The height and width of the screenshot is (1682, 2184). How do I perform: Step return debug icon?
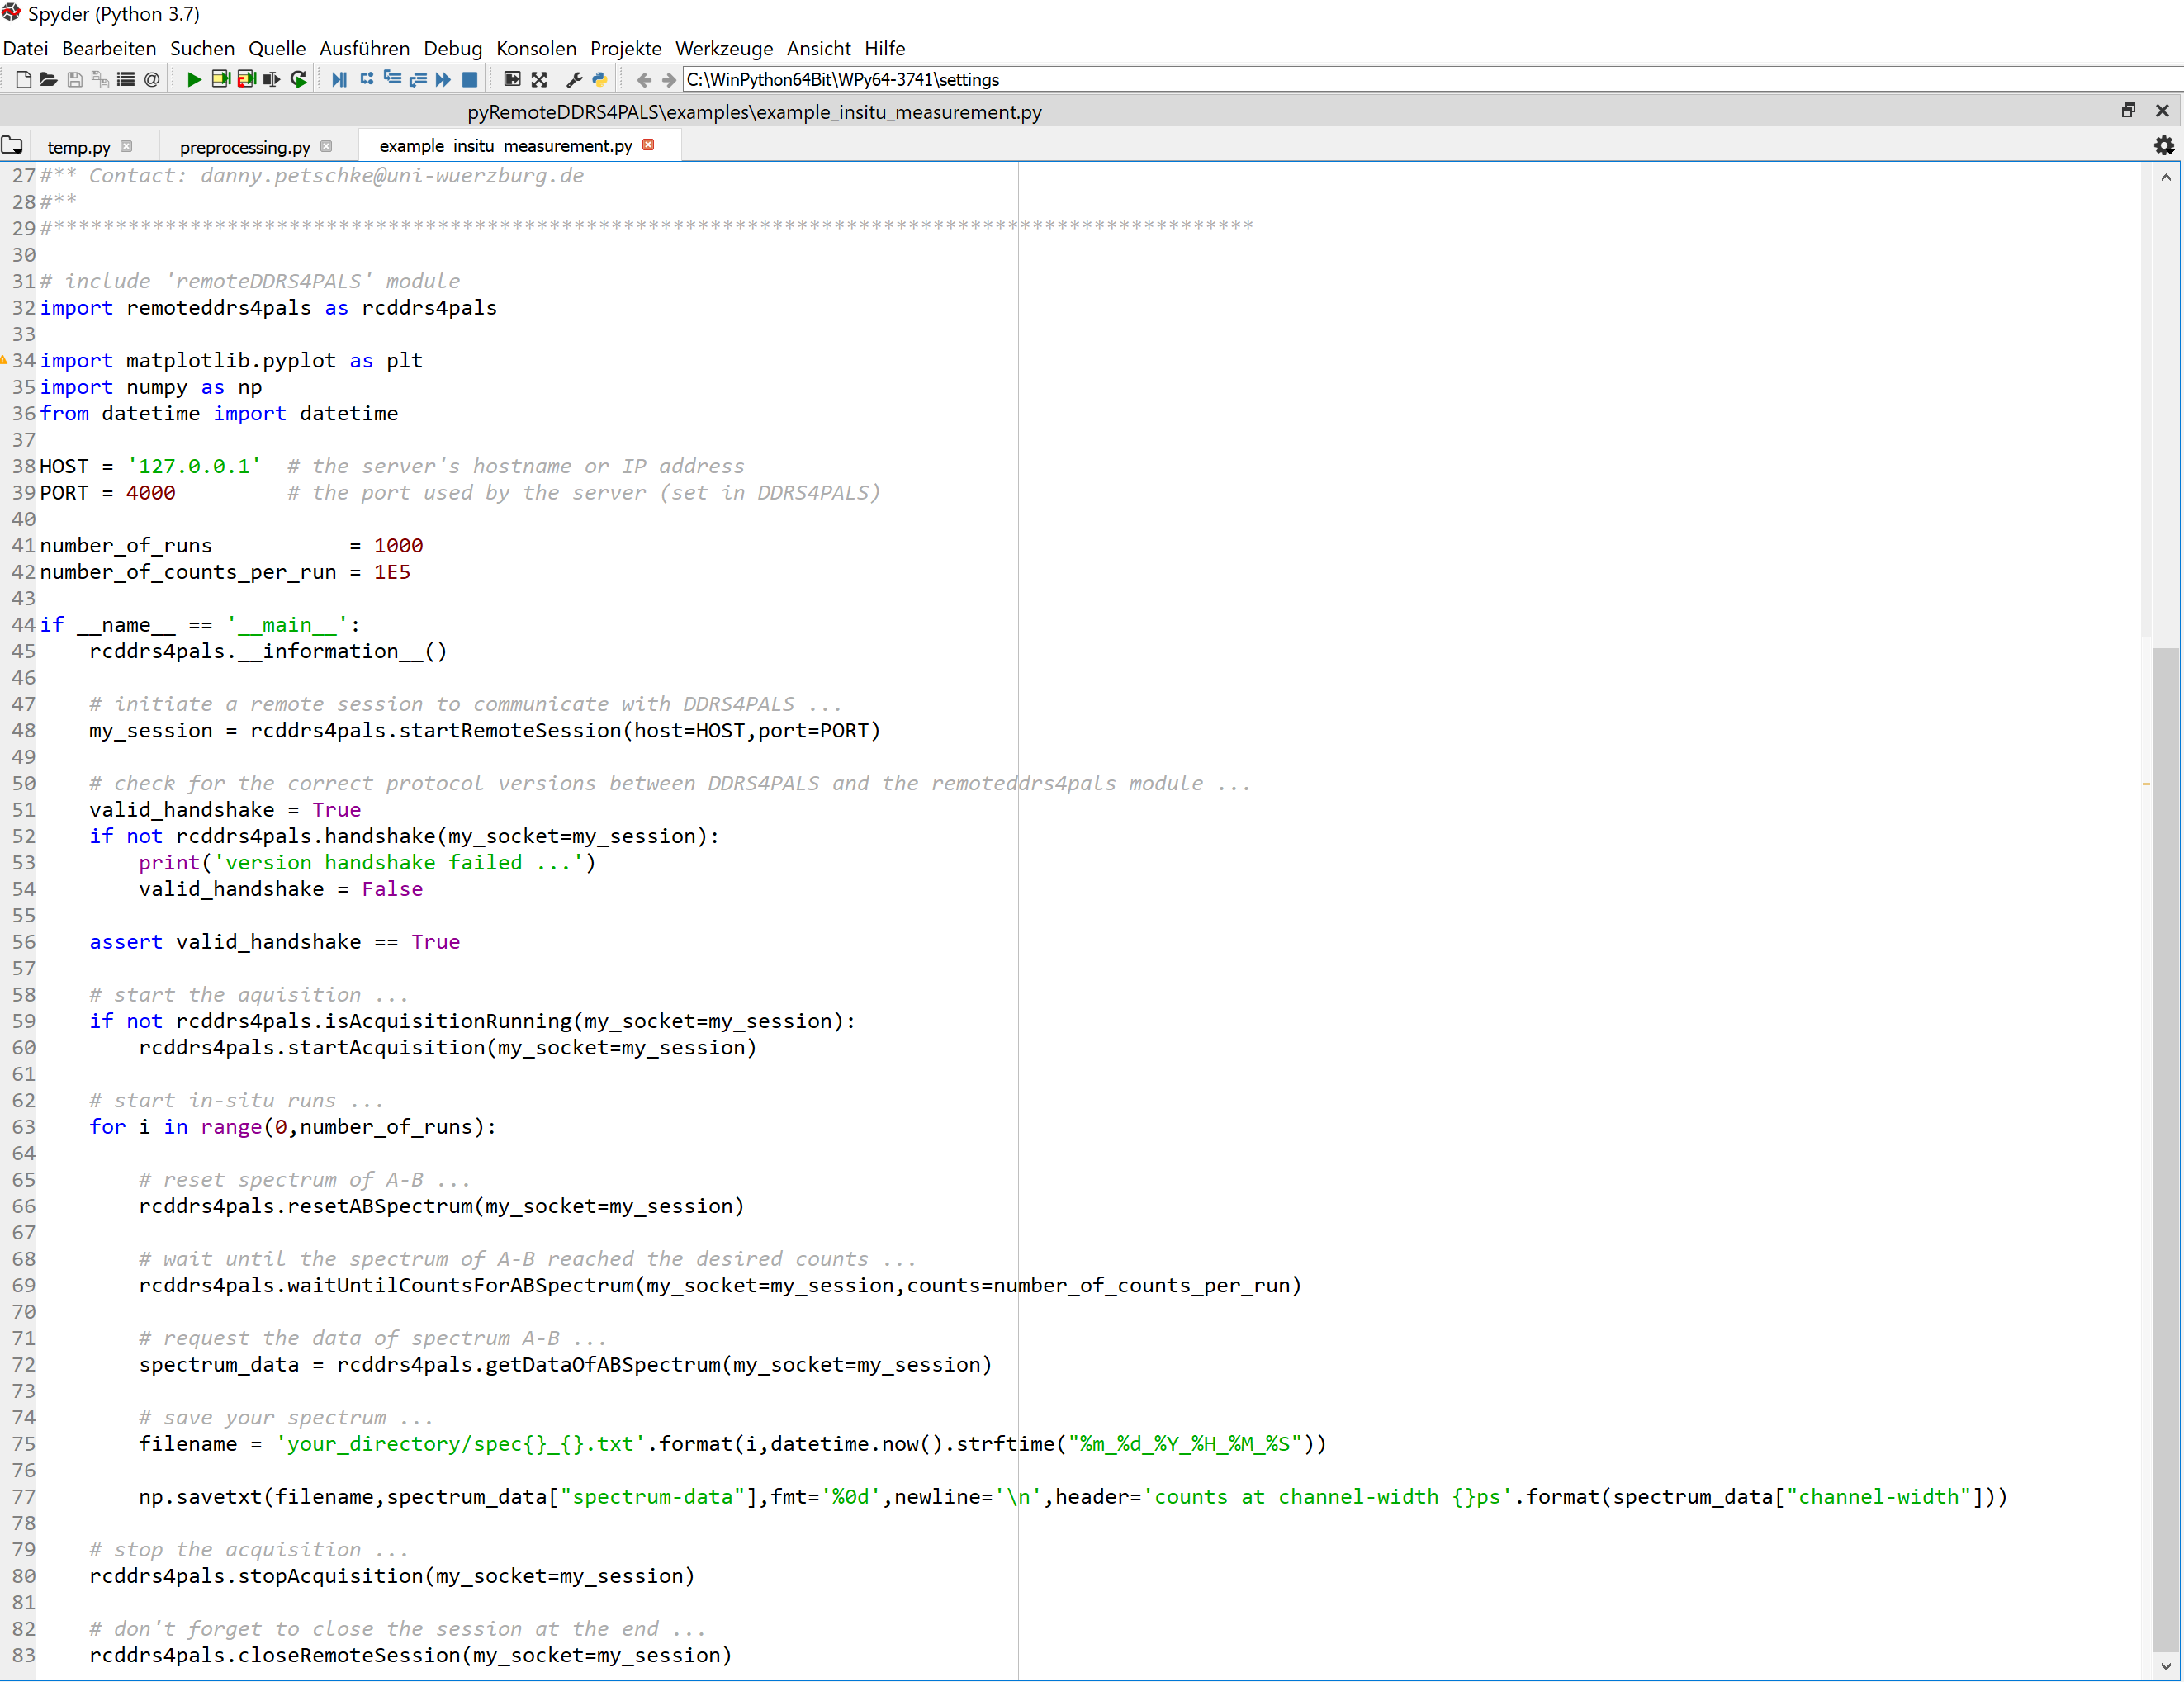[x=418, y=80]
